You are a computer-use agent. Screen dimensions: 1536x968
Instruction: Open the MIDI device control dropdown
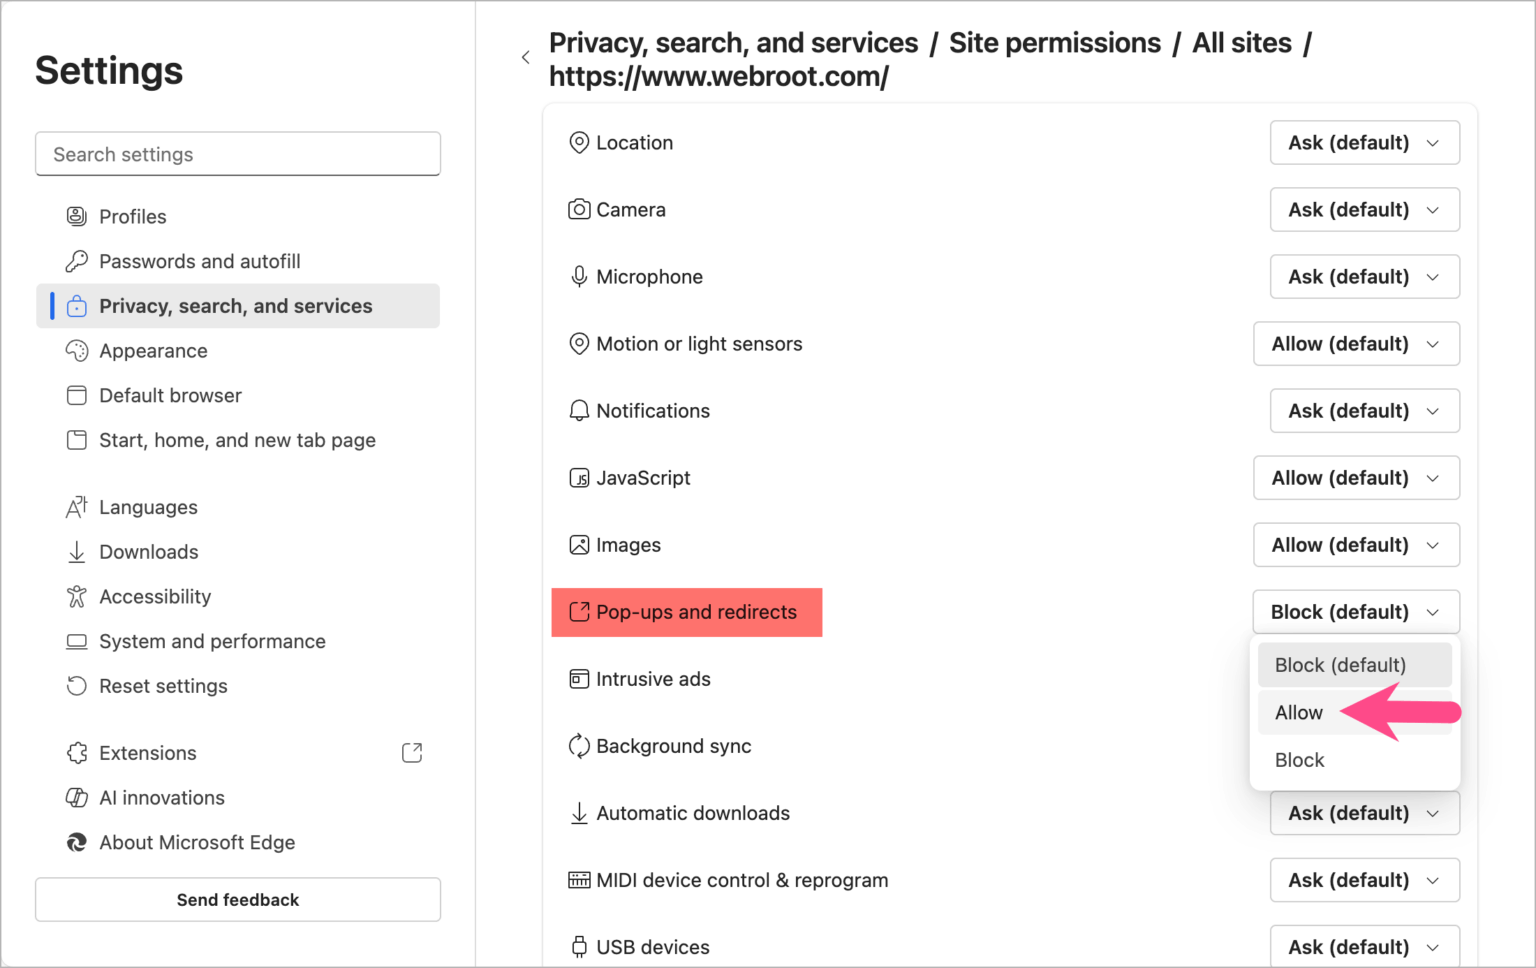[x=1364, y=880]
